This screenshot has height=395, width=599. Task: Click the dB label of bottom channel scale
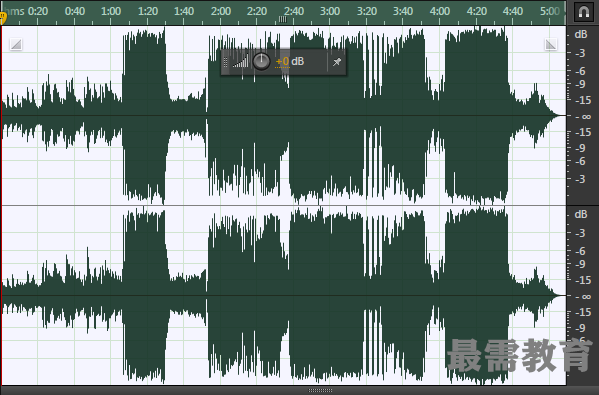[x=581, y=214]
